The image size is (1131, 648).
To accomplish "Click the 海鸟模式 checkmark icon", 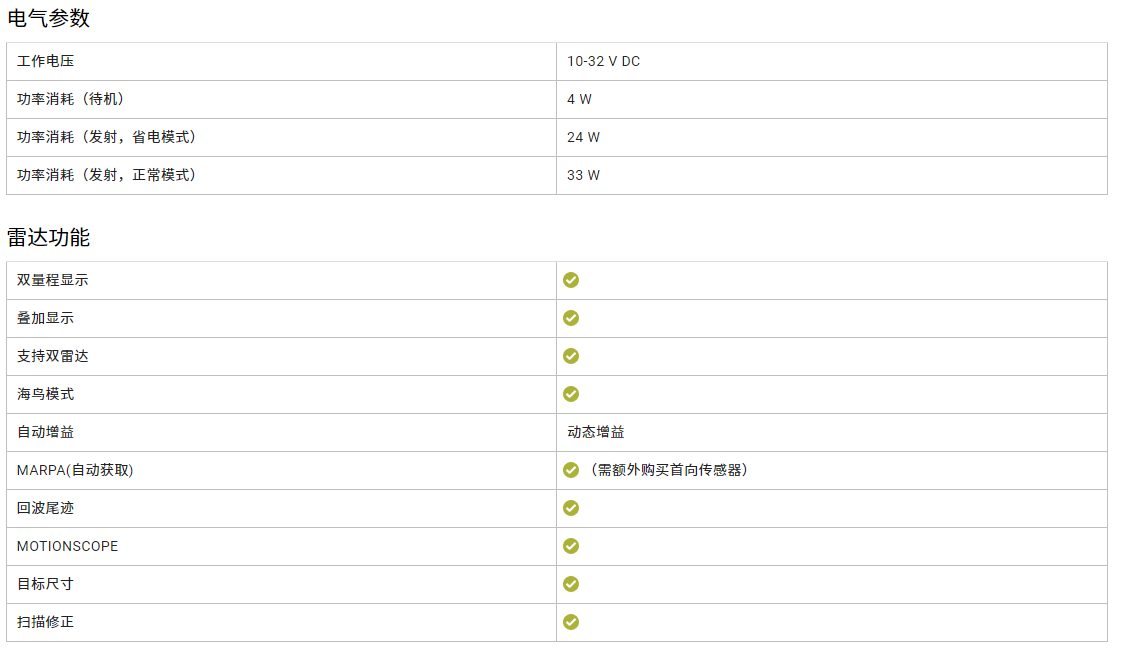I will tap(571, 394).
